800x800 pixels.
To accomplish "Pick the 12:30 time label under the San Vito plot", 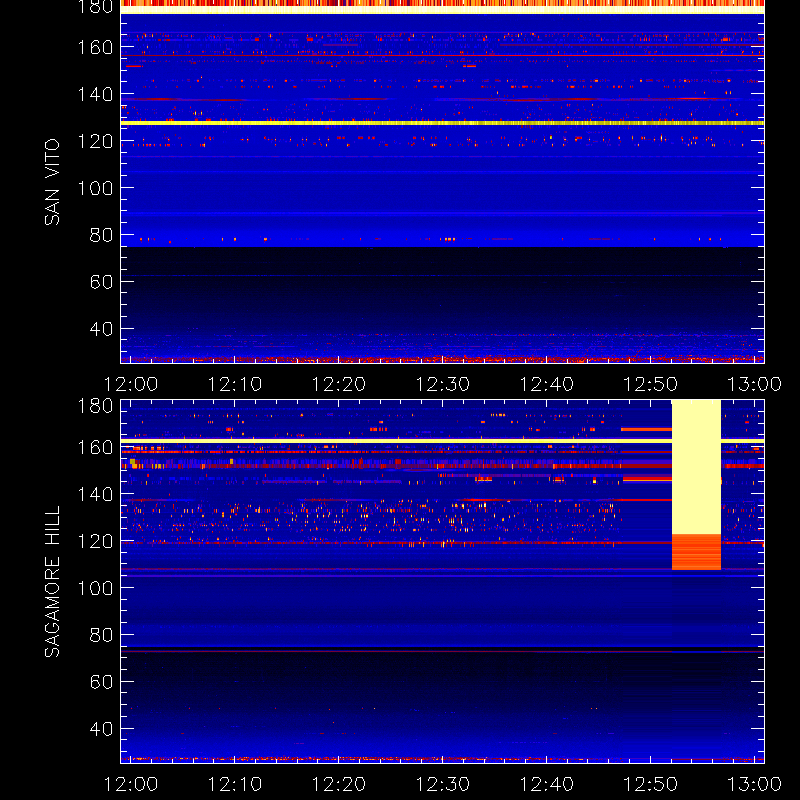I will [443, 384].
